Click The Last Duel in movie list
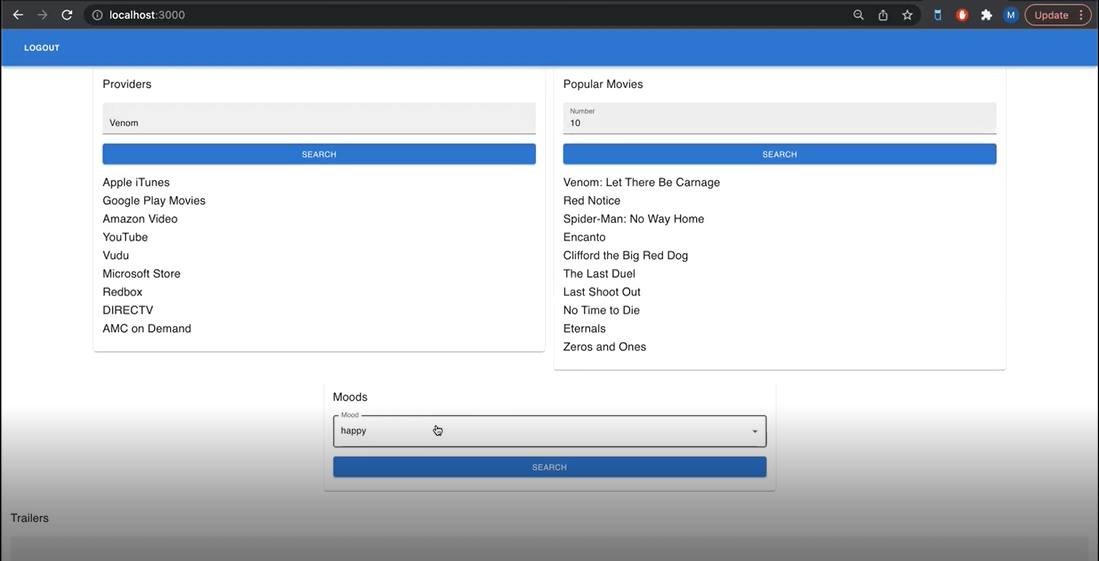The height and width of the screenshot is (561, 1099). pos(599,273)
